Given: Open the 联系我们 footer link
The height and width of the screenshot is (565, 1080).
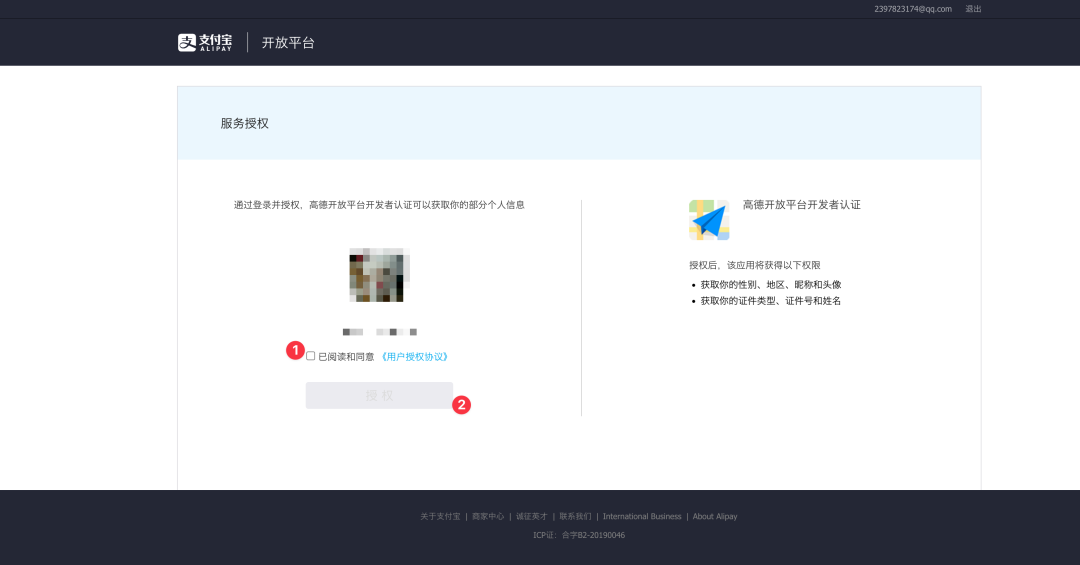Looking at the screenshot, I should click(x=575, y=517).
